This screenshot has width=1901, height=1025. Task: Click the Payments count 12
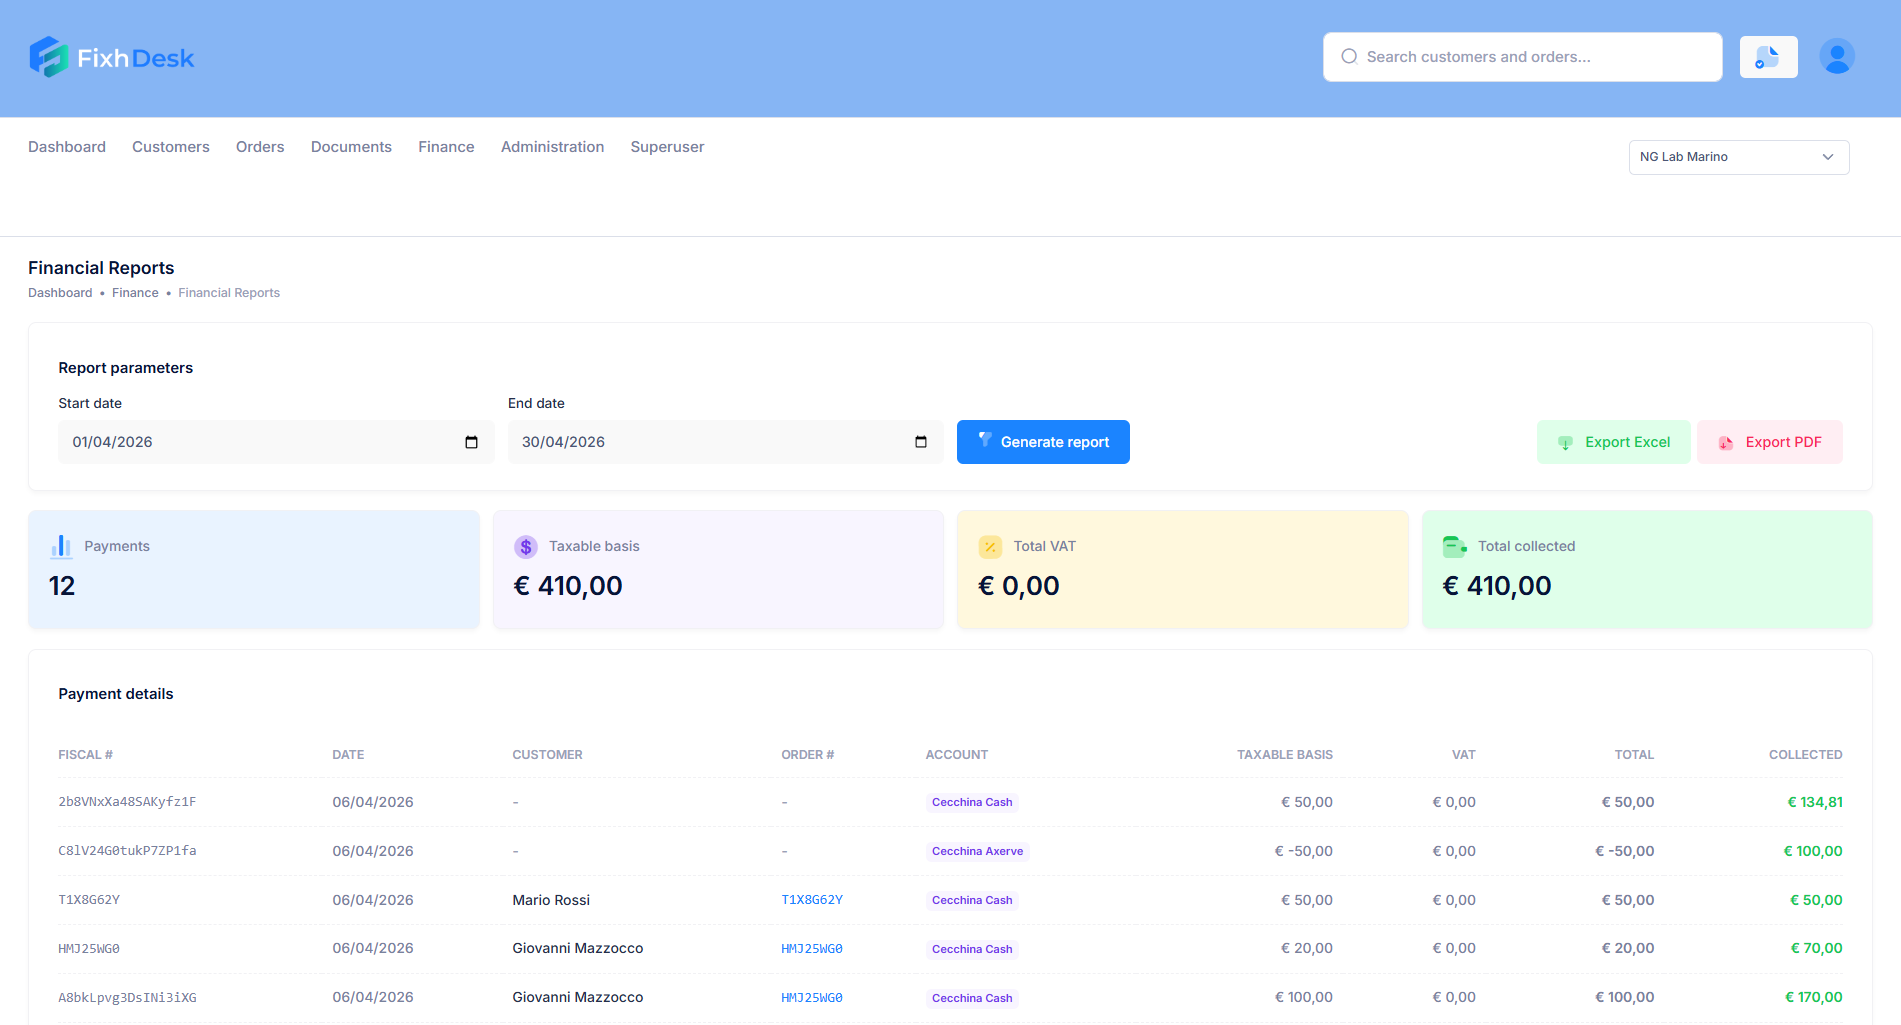(x=62, y=586)
